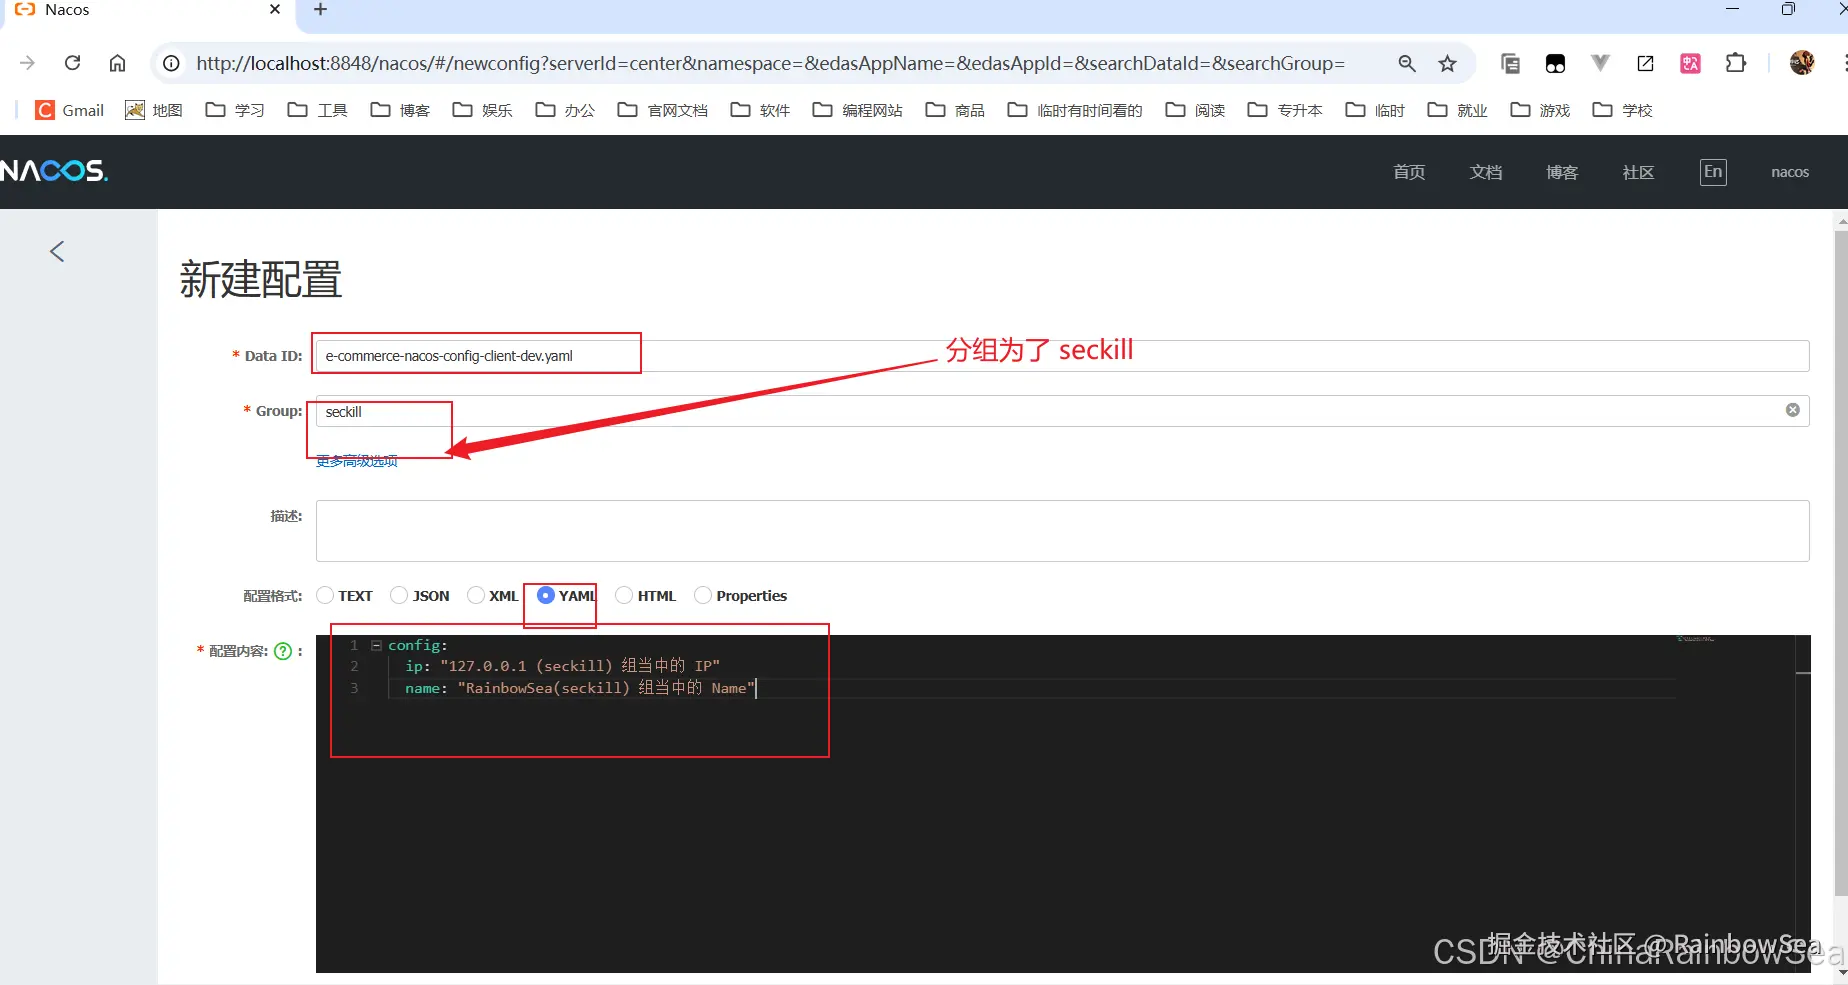
Task: Open a new browser tab
Action: pos(320,10)
